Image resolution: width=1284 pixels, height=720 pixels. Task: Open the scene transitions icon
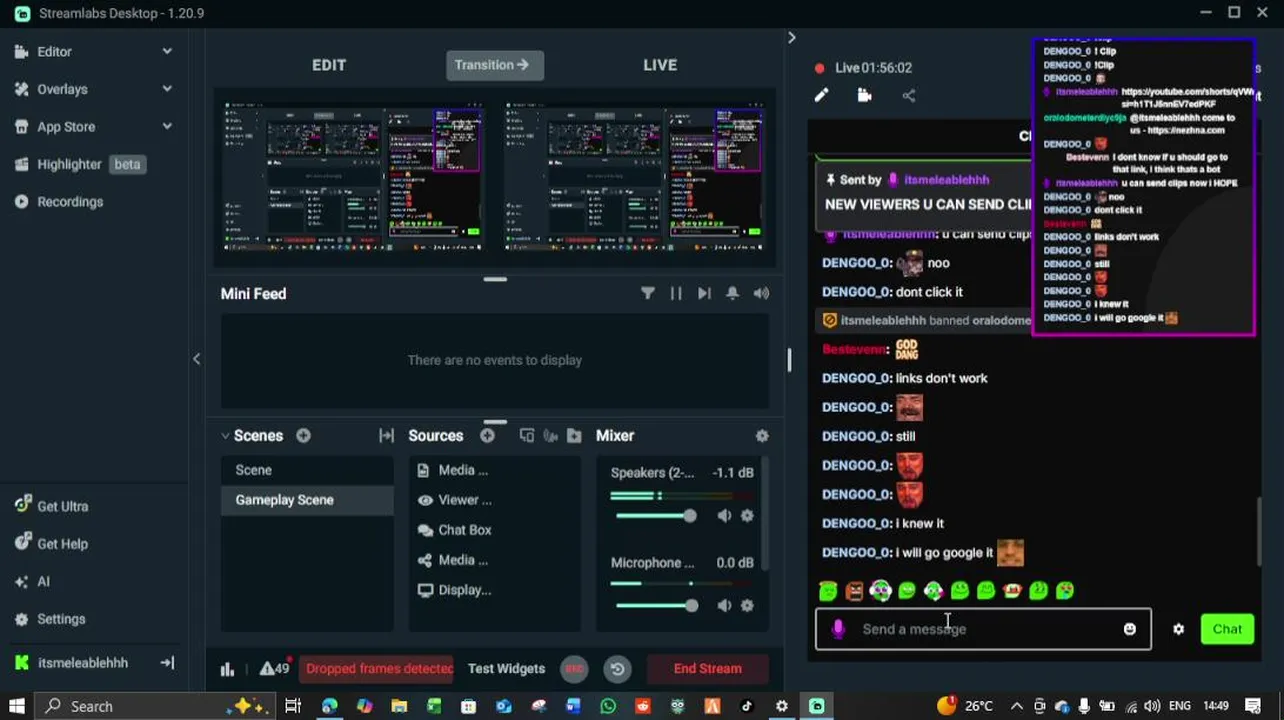click(x=386, y=436)
